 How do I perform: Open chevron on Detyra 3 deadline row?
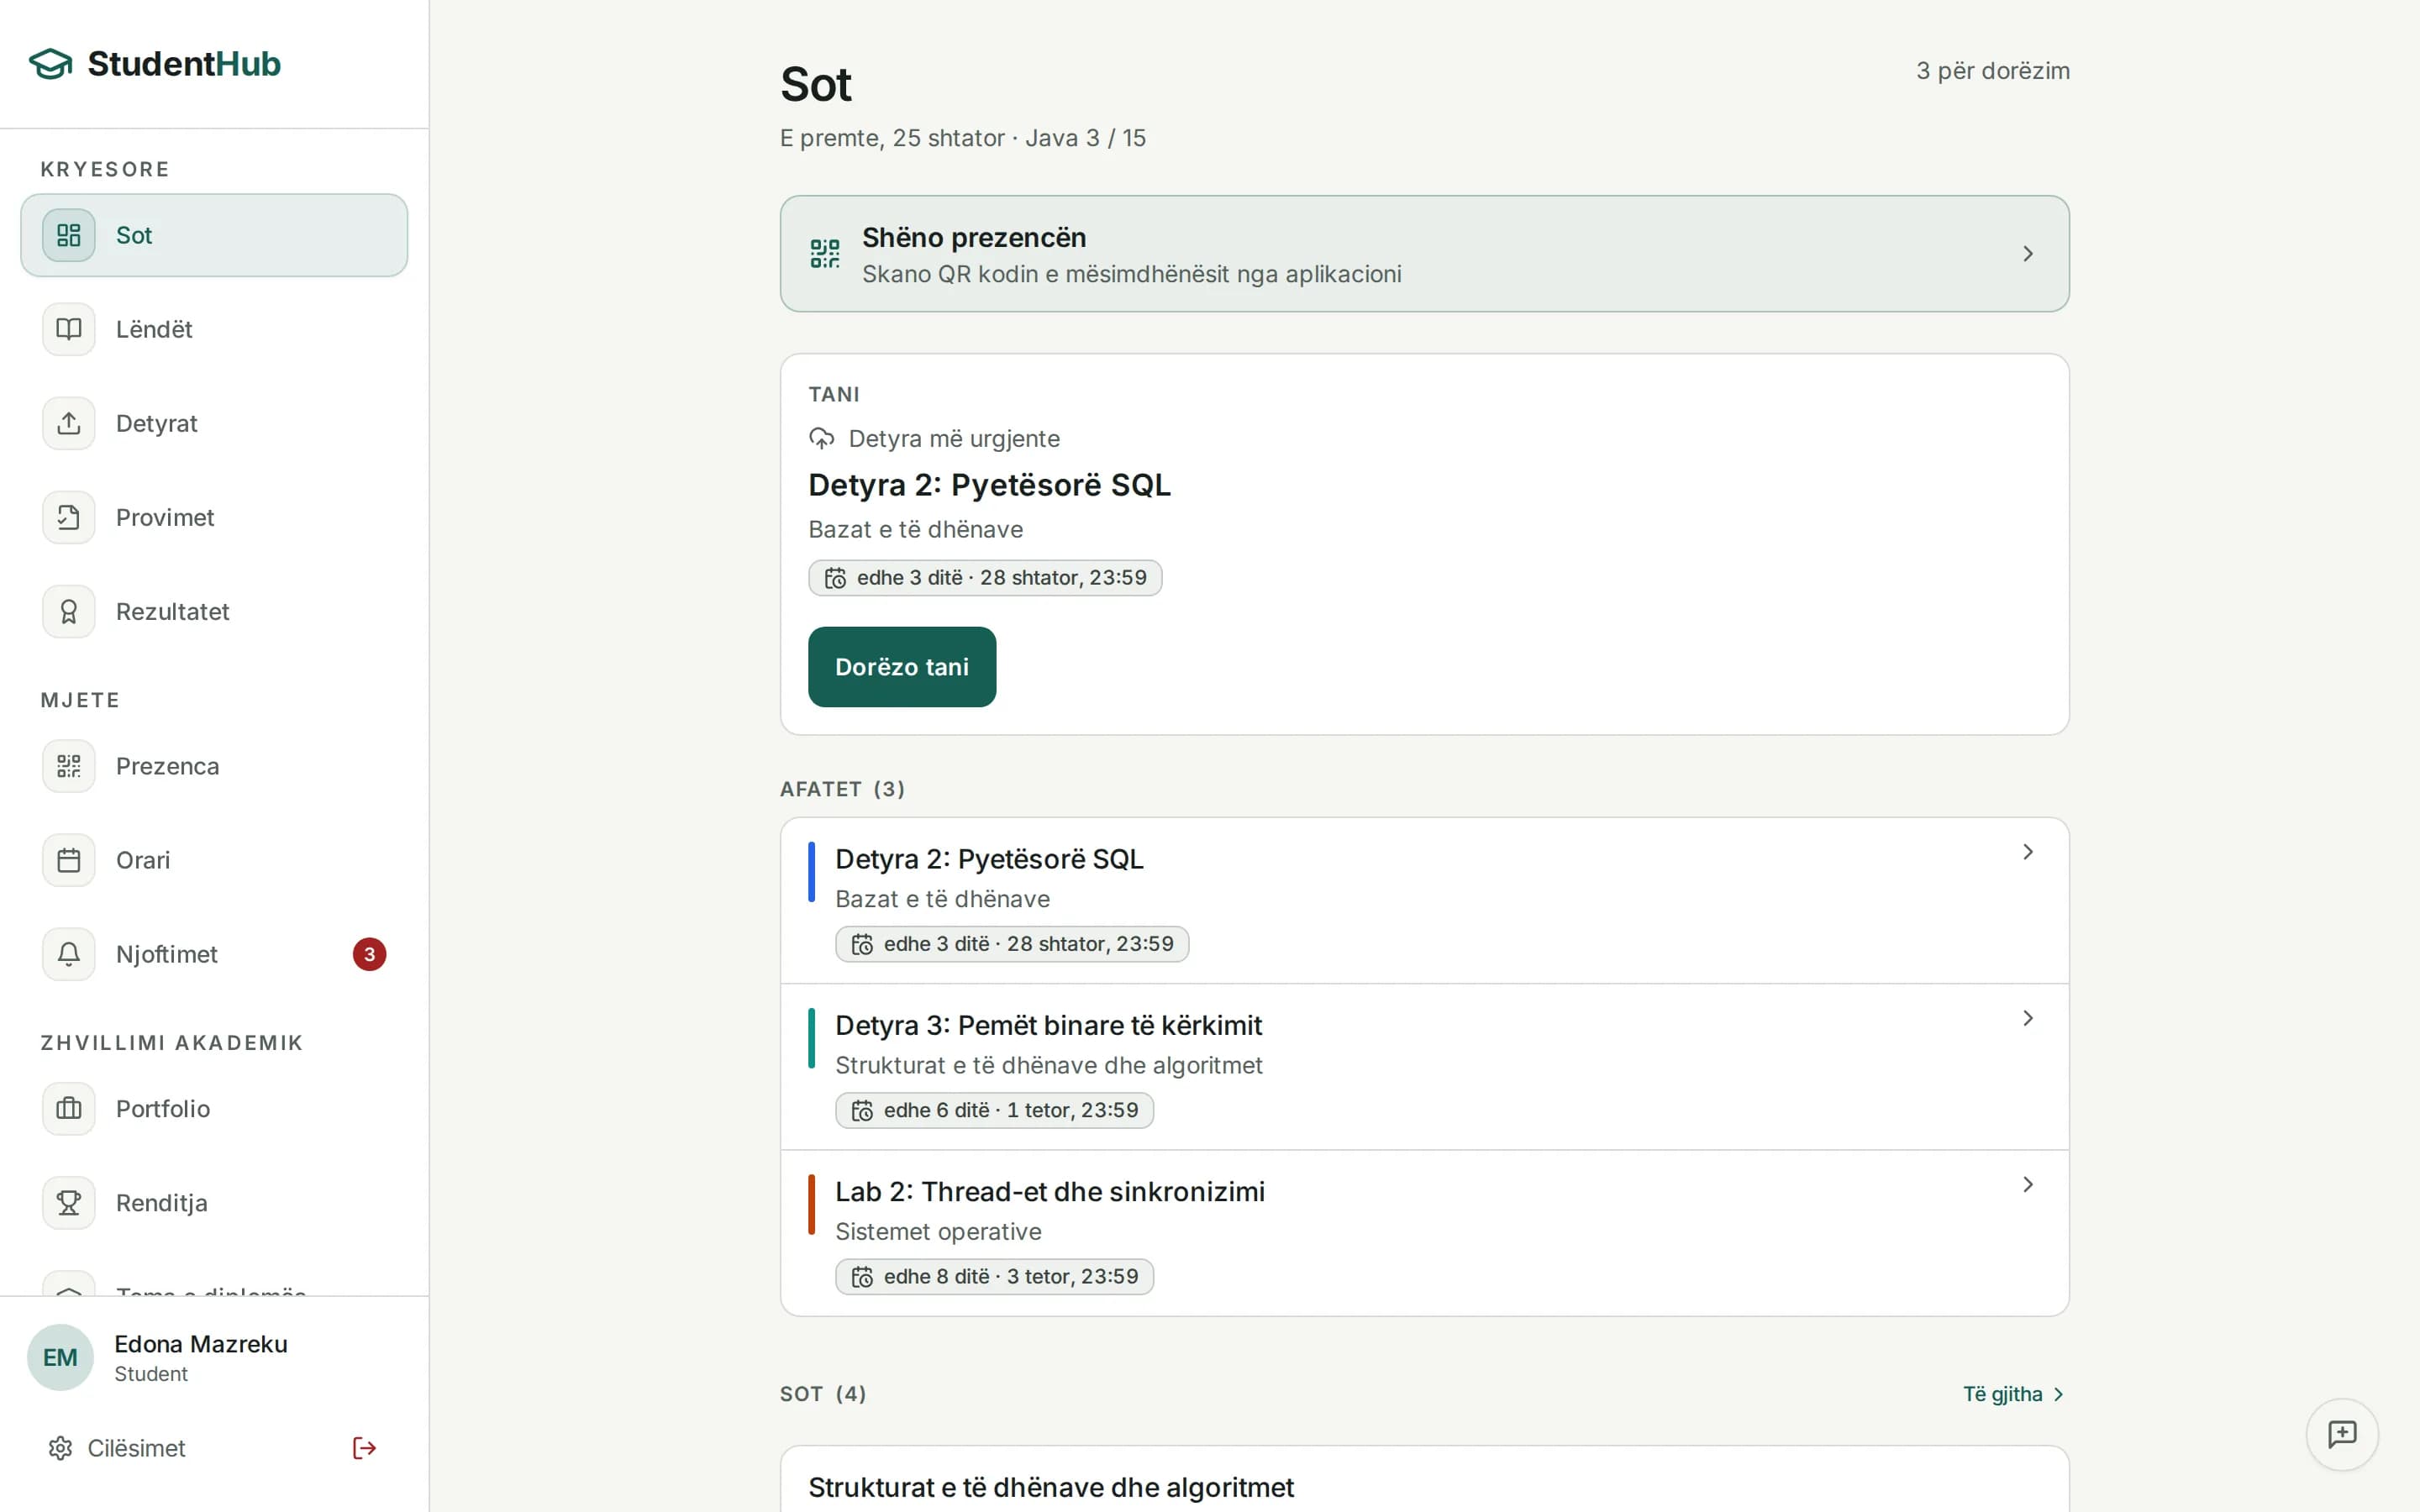[2028, 1018]
